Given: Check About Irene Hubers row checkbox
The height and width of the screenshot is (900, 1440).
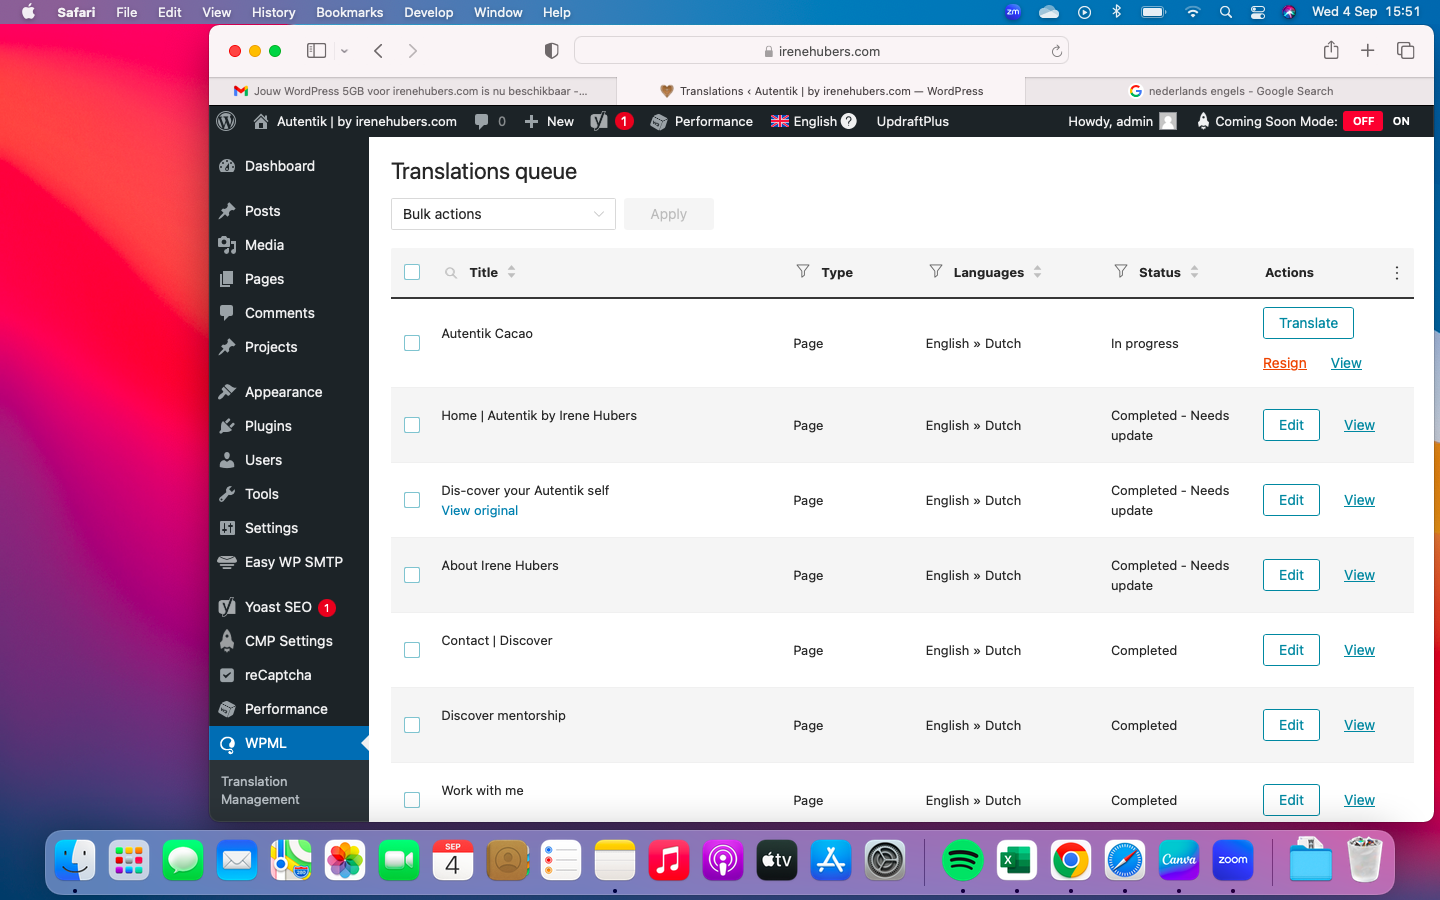Looking at the screenshot, I should (x=412, y=575).
